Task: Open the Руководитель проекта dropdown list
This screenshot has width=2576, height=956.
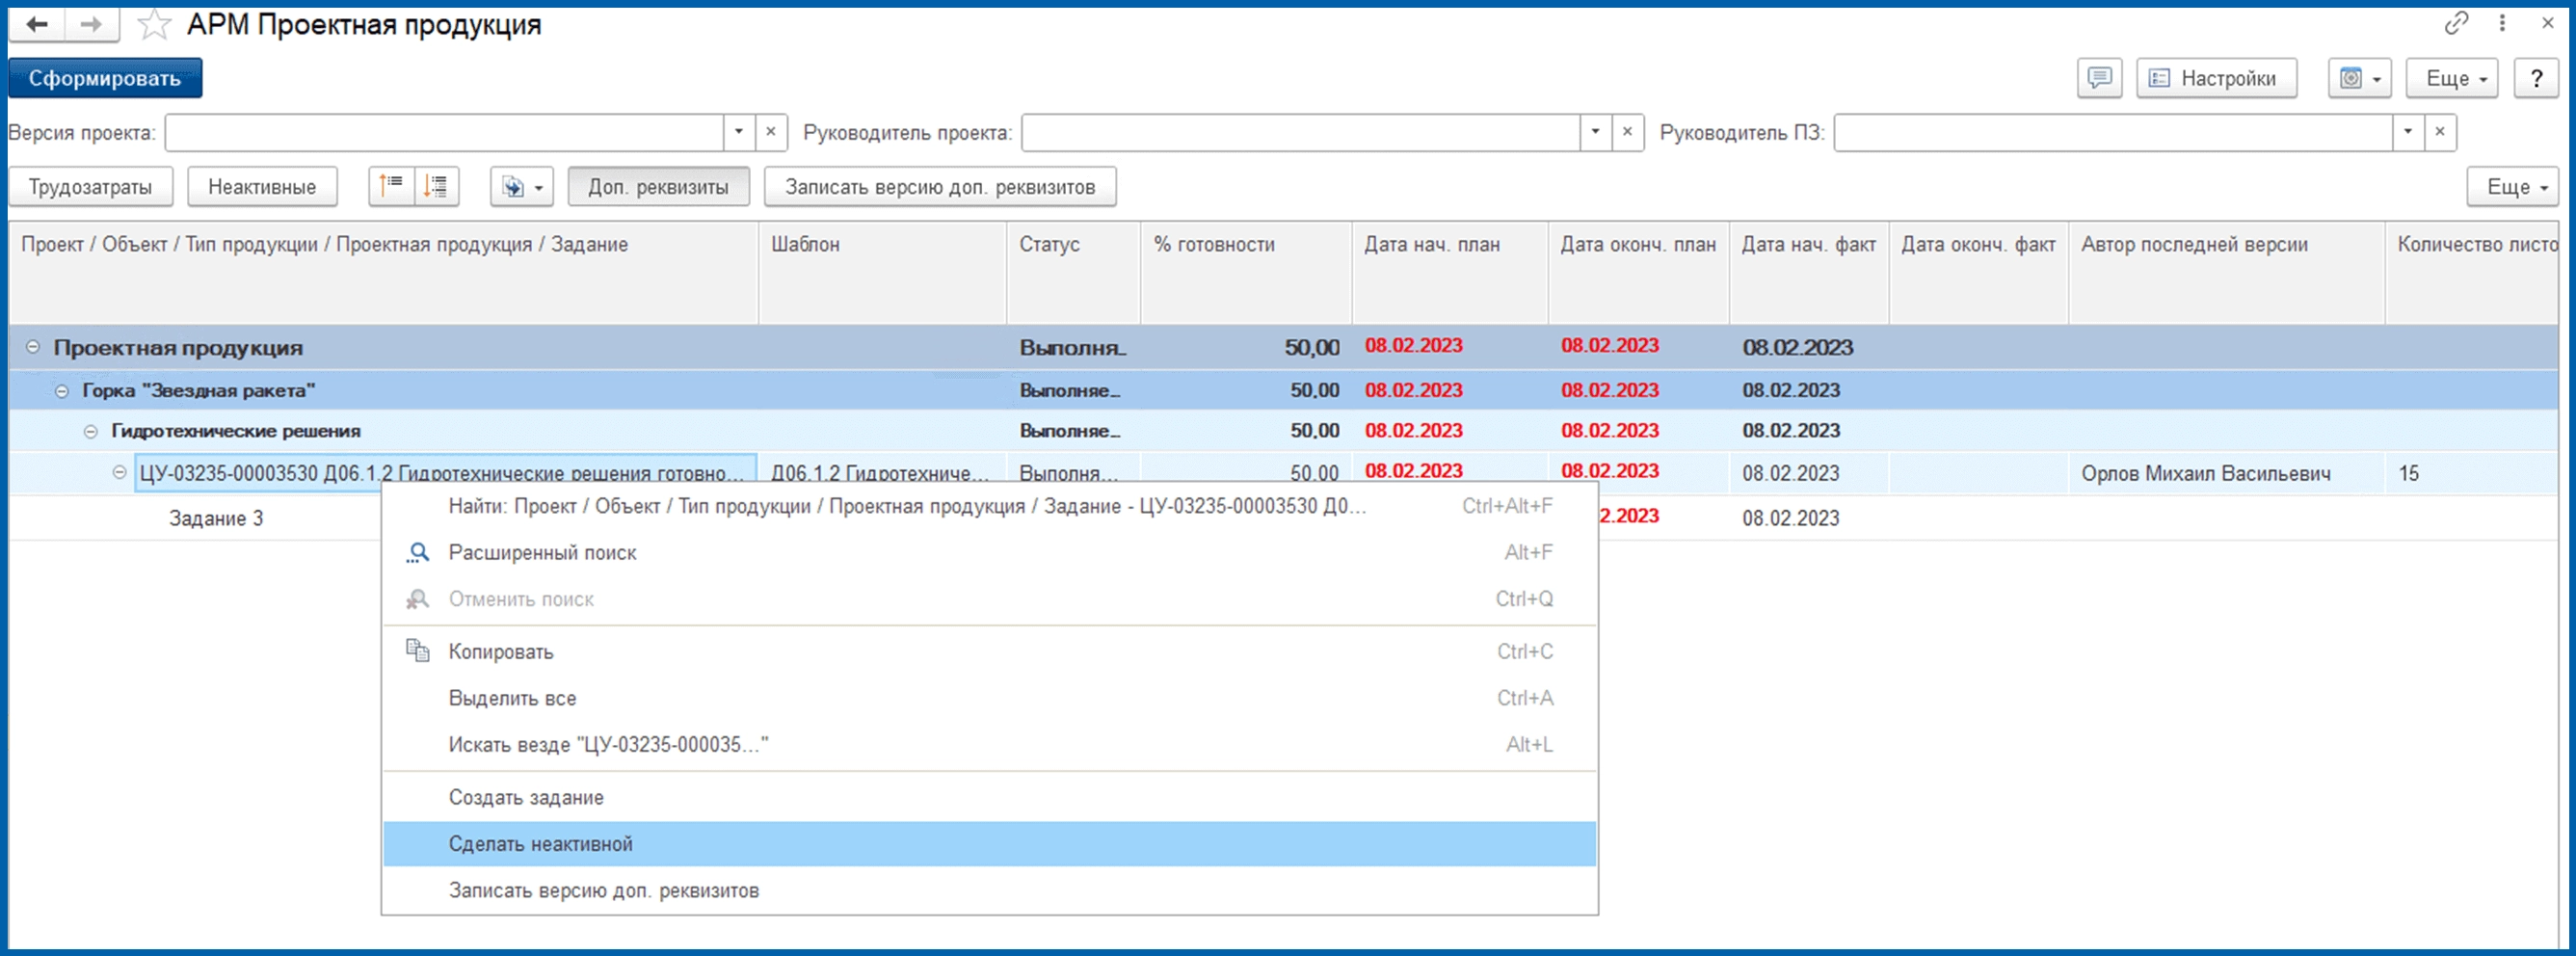Action: click(1595, 132)
